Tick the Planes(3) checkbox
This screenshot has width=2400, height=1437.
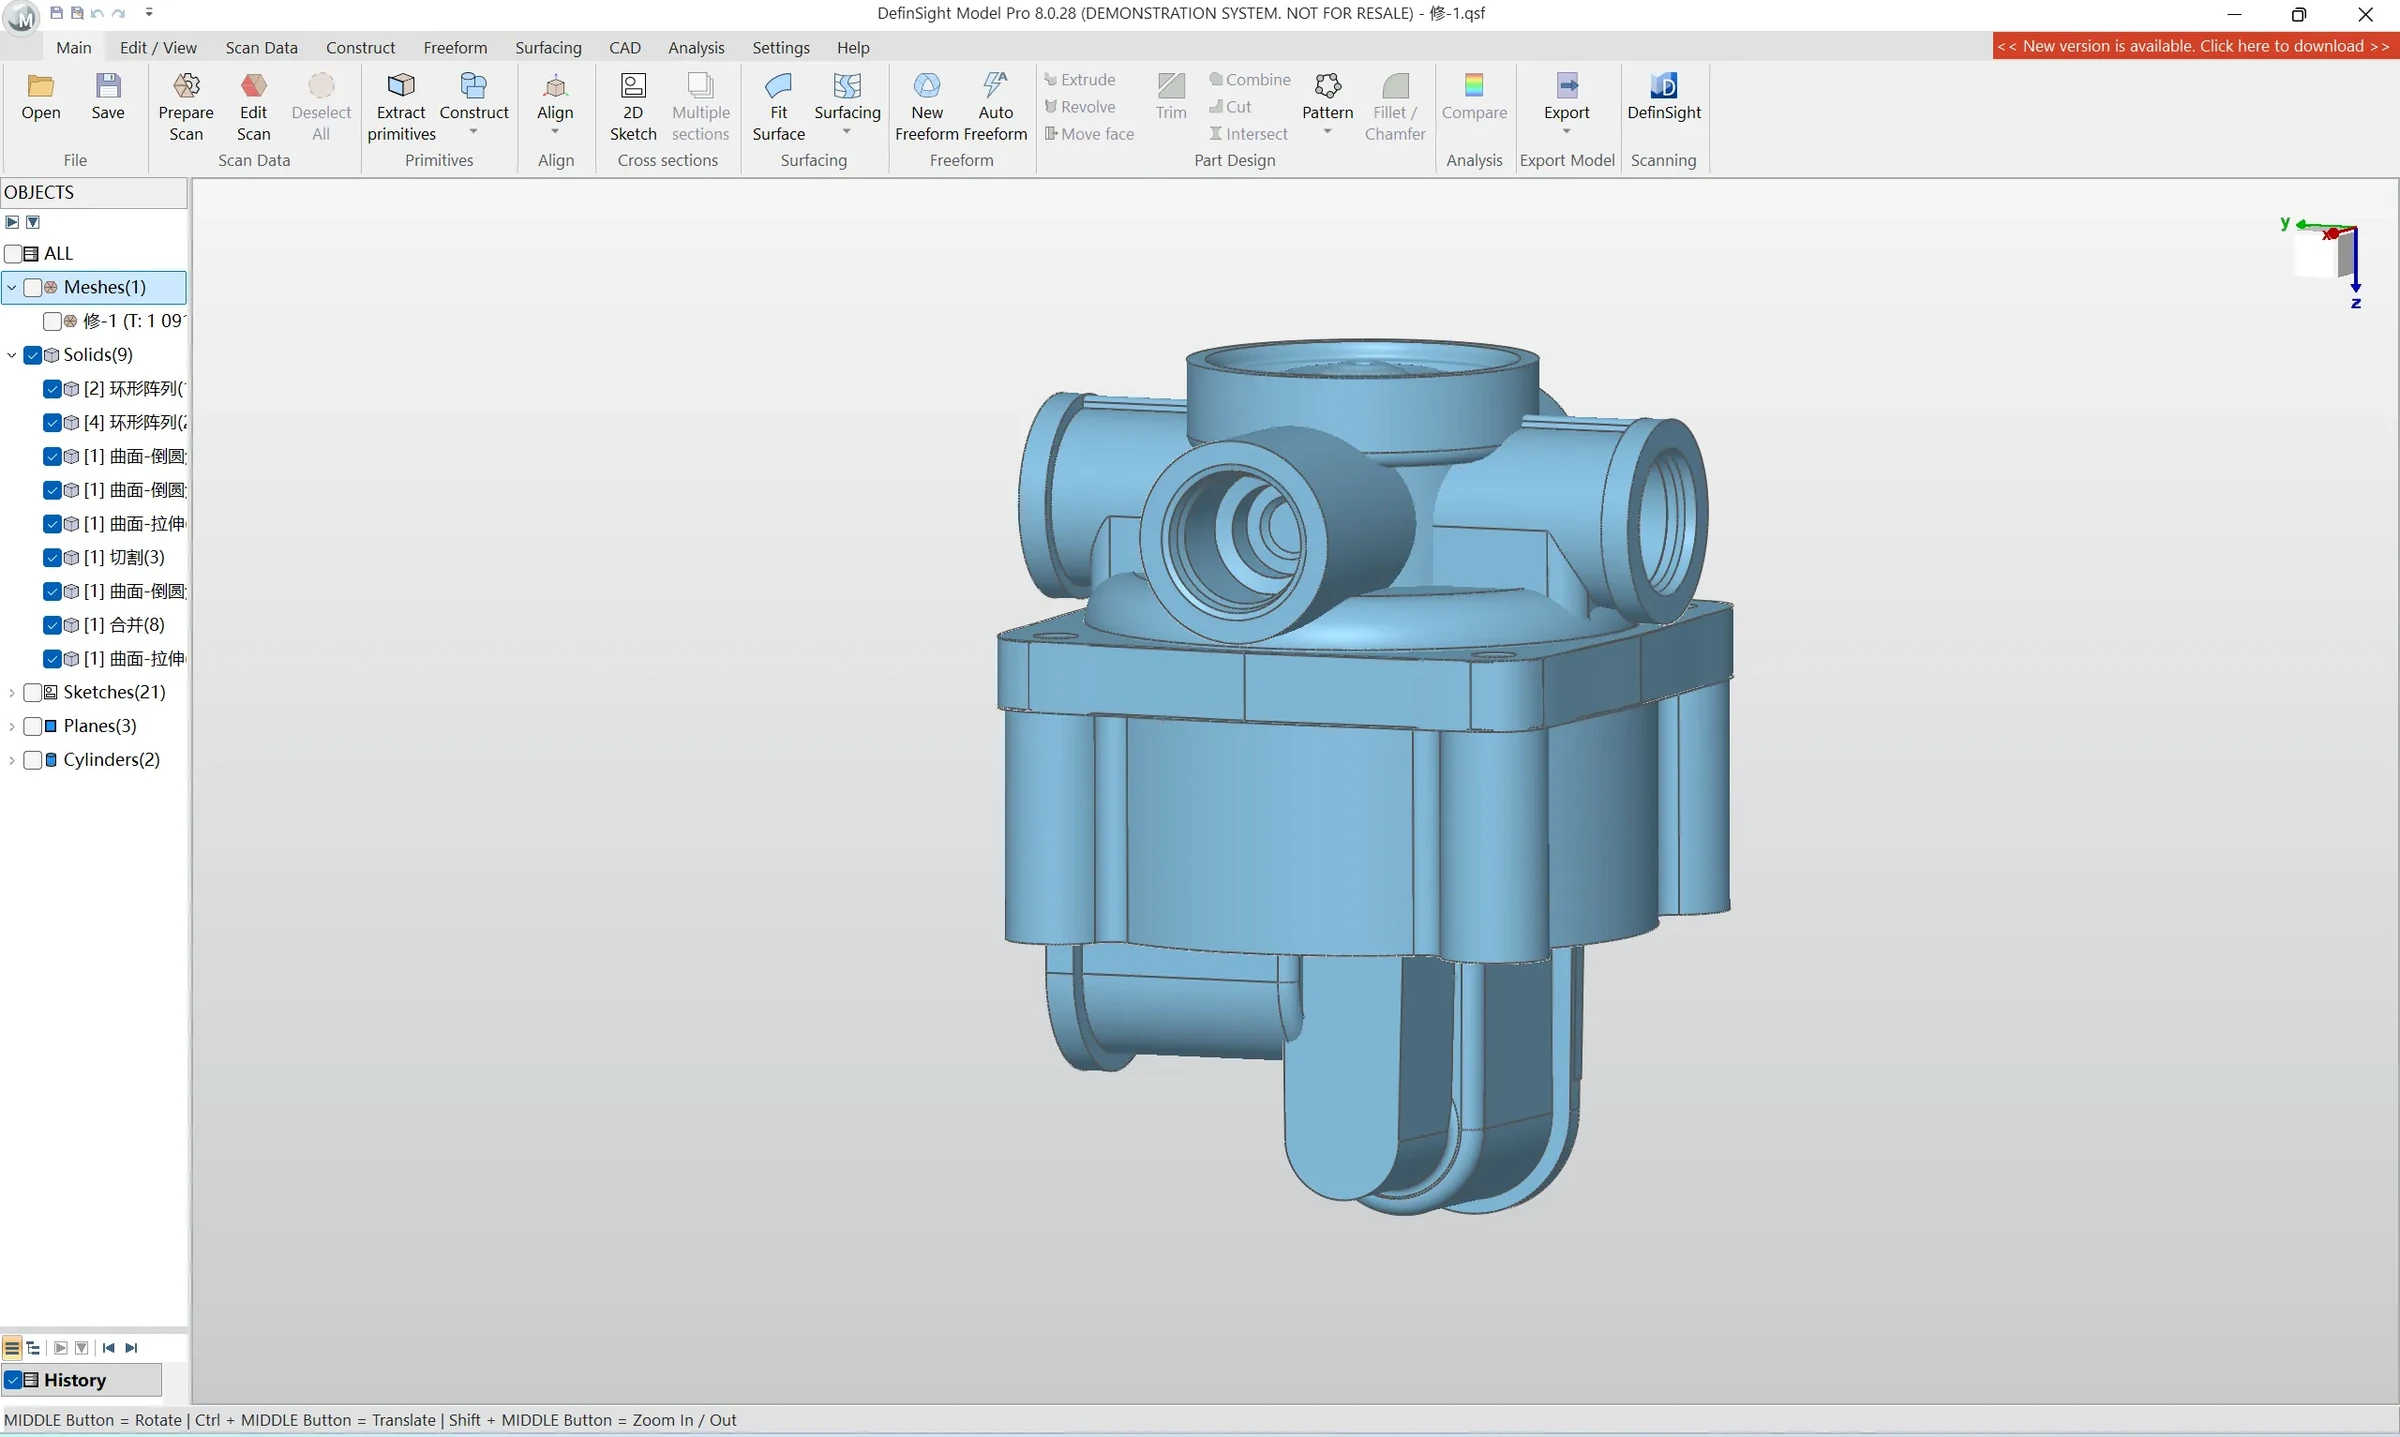[33, 726]
